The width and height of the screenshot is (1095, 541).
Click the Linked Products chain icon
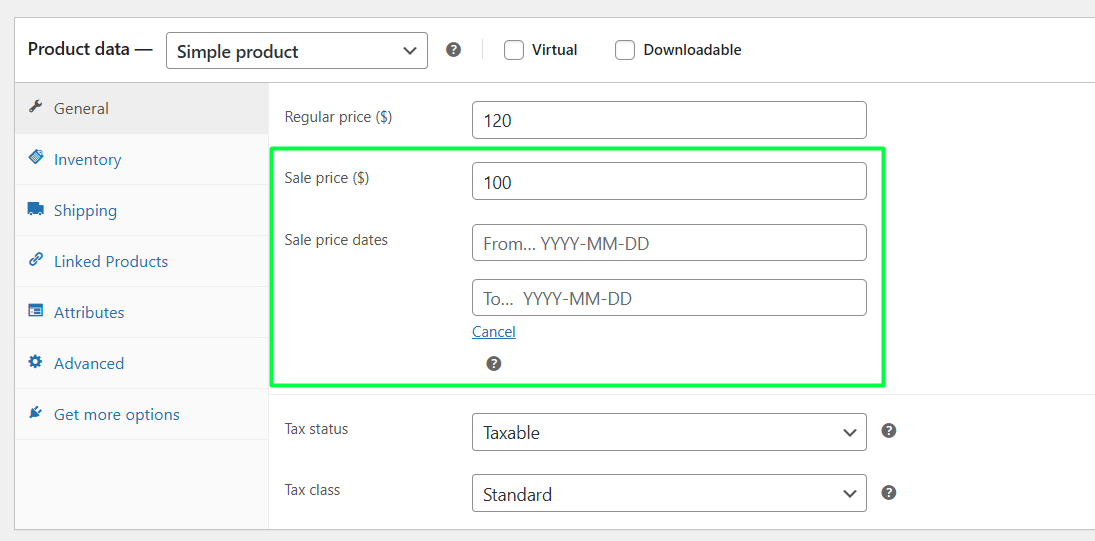pos(36,260)
